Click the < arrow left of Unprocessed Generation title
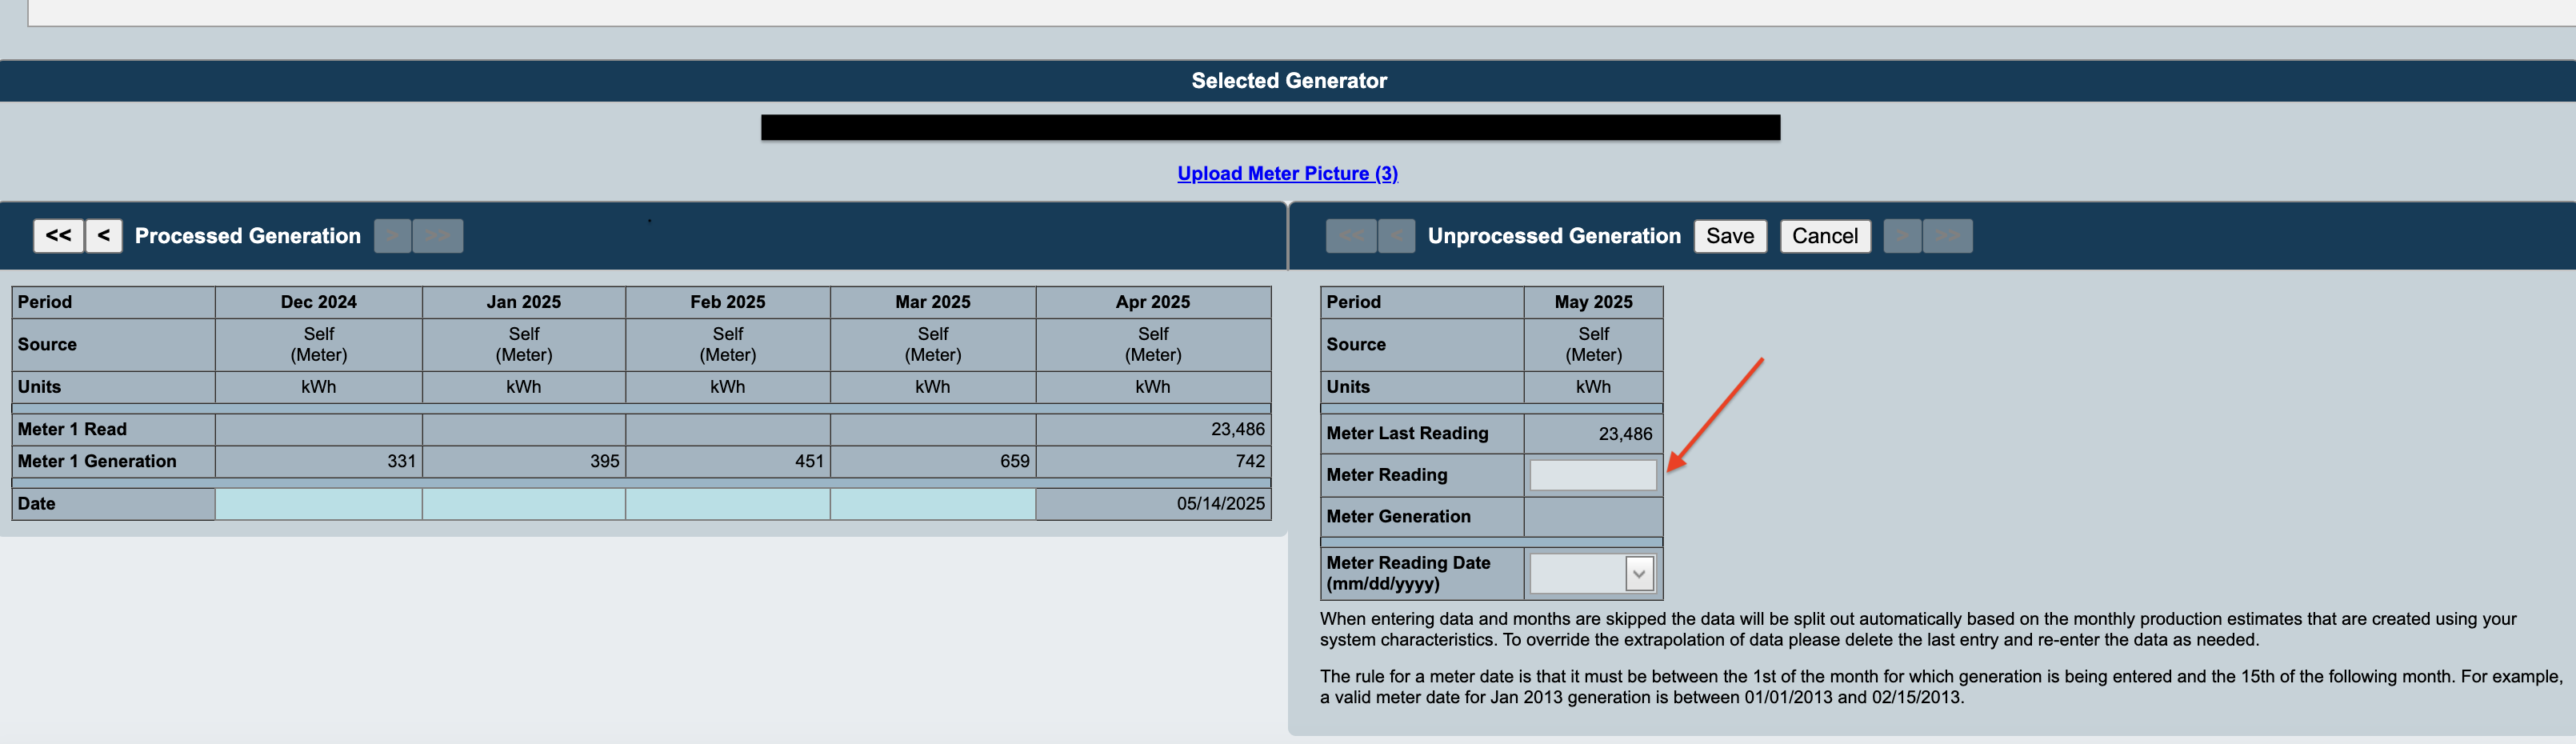The height and width of the screenshot is (744, 2576). click(x=1396, y=236)
